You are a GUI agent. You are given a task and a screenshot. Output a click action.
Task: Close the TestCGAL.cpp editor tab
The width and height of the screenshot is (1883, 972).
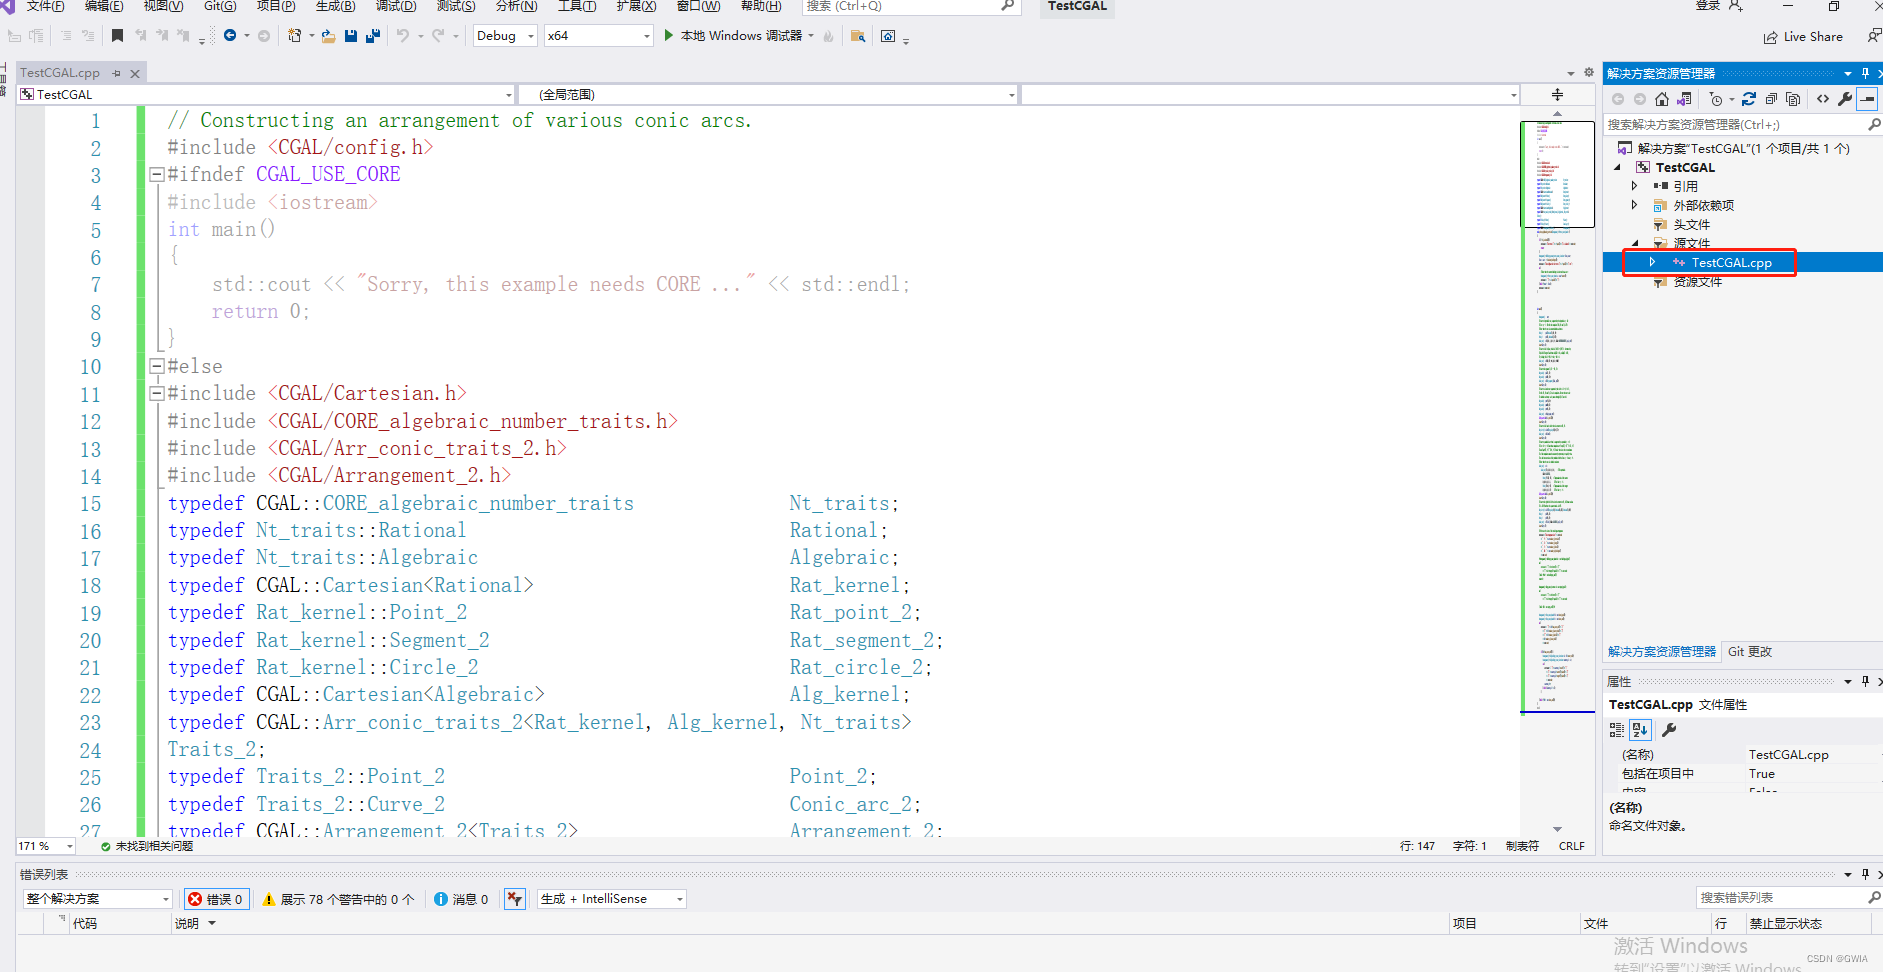(x=135, y=73)
